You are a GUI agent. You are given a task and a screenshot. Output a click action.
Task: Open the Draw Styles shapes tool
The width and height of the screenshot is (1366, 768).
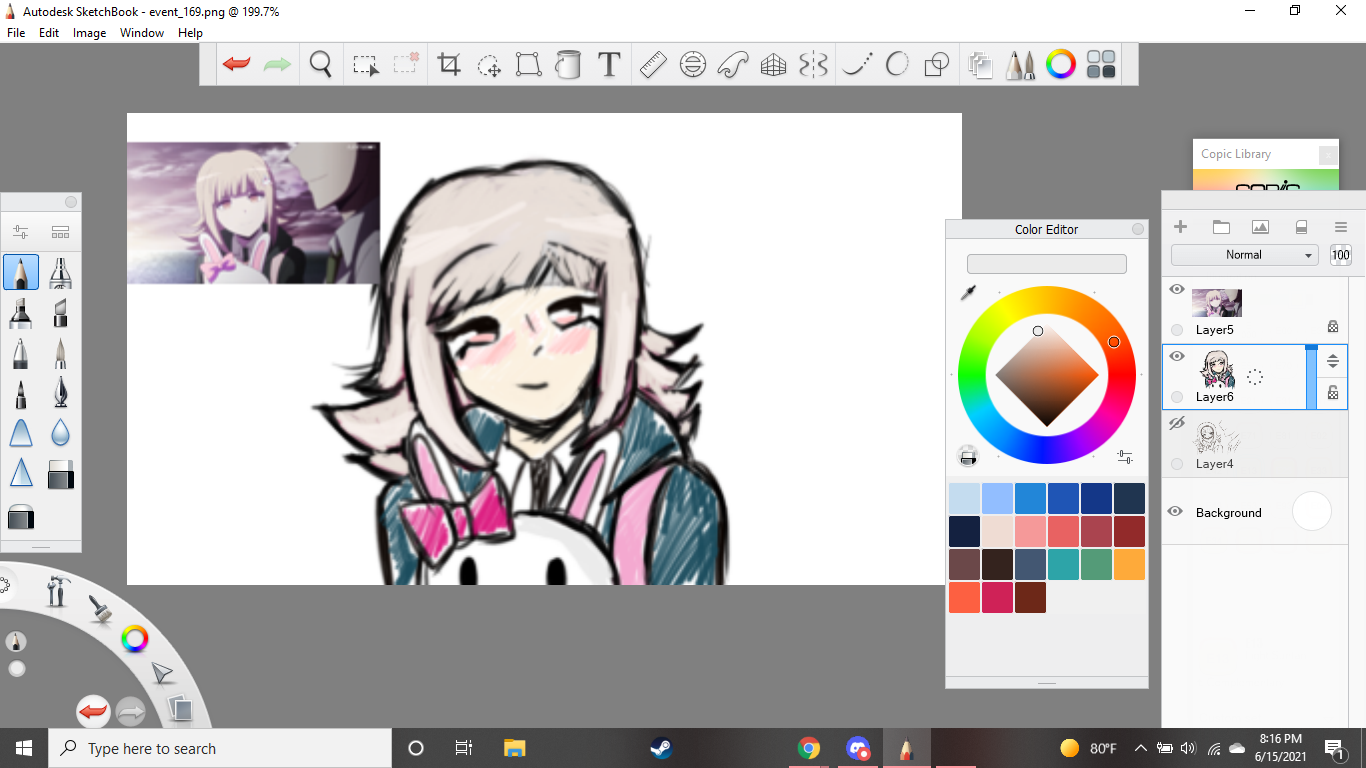coord(937,65)
